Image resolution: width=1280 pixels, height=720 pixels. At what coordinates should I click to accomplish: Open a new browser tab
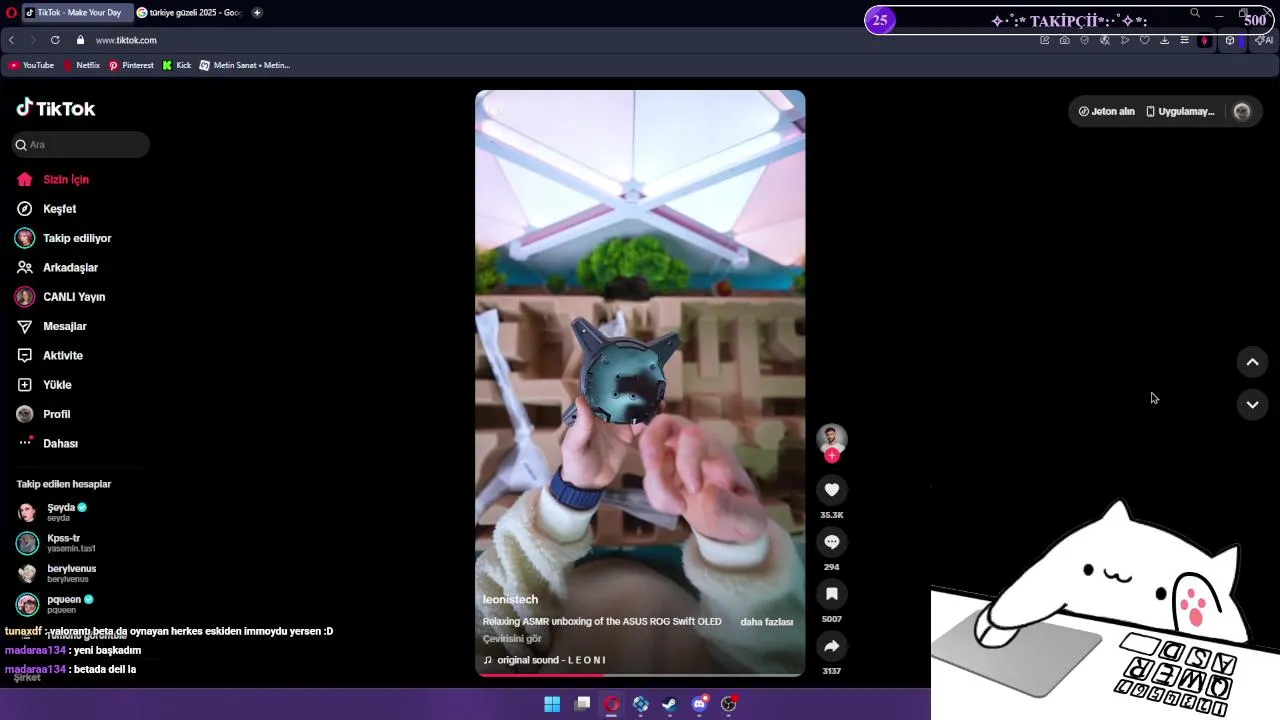(x=257, y=13)
